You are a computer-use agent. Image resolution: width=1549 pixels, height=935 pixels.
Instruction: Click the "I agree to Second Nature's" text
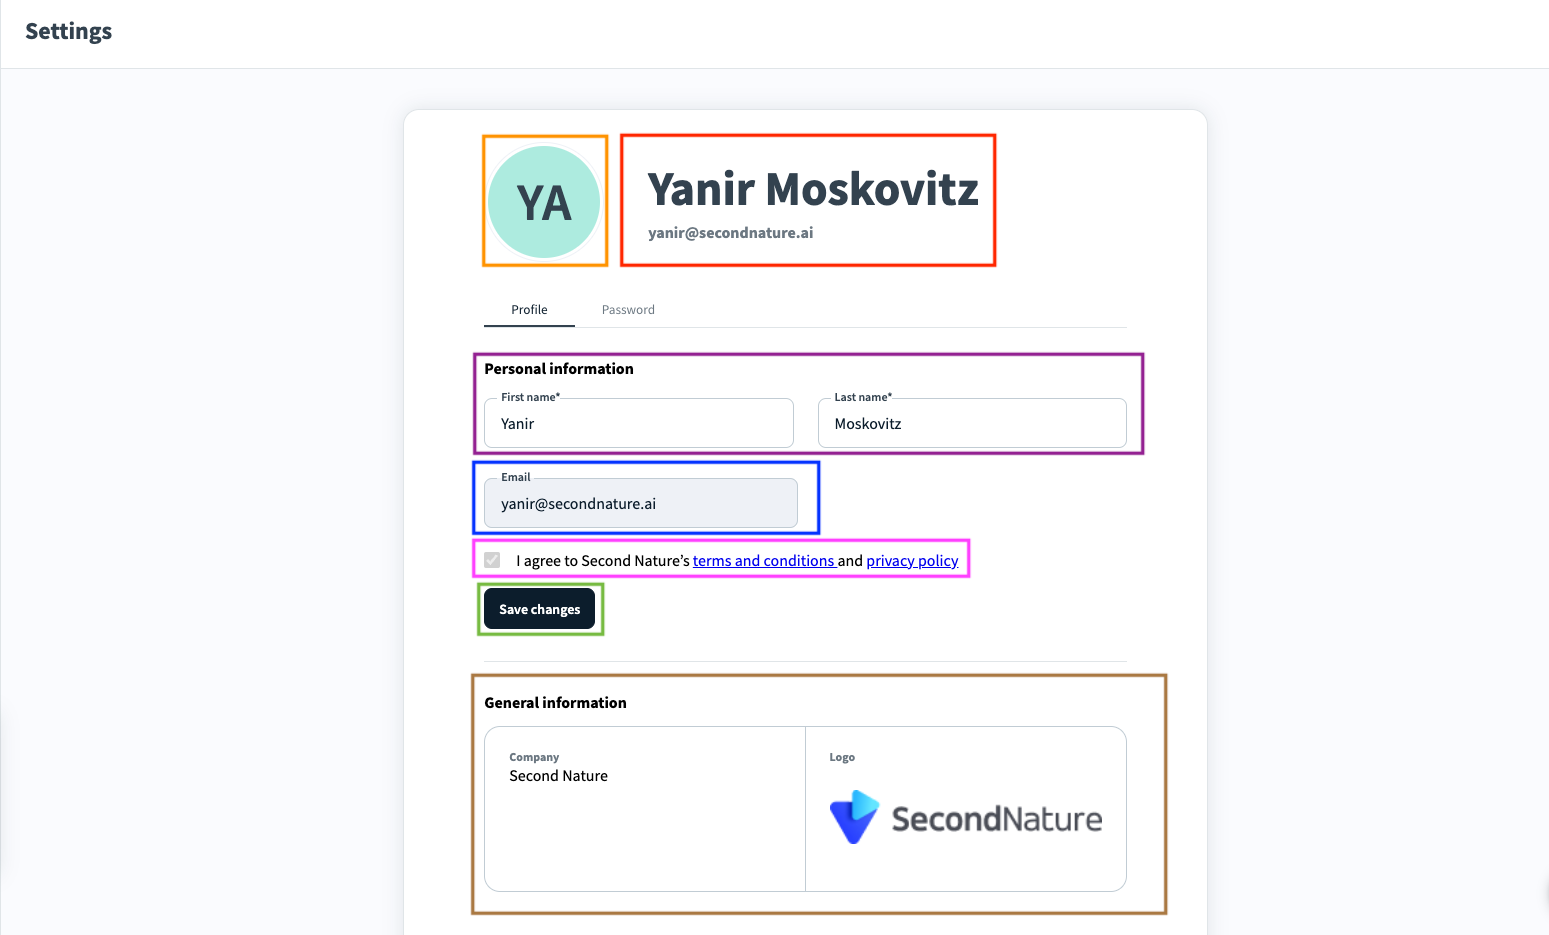point(603,561)
